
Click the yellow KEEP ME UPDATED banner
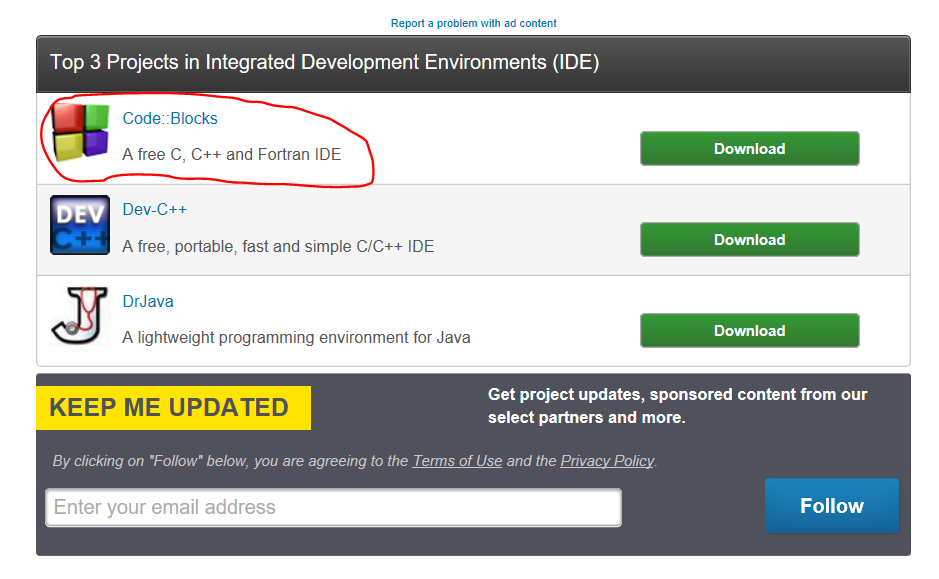(x=174, y=408)
